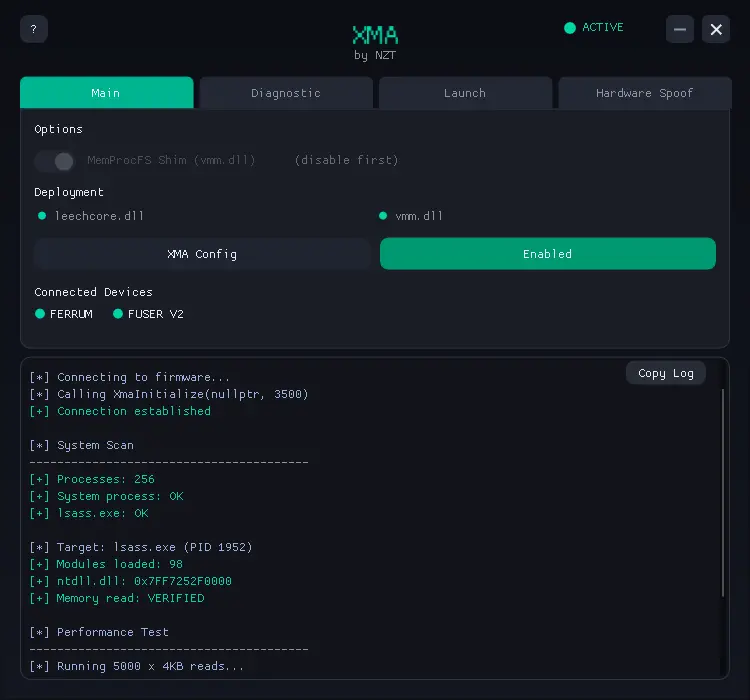Screen dimensions: 750x700
Task: Click the XMA logo title
Action: 375,35
